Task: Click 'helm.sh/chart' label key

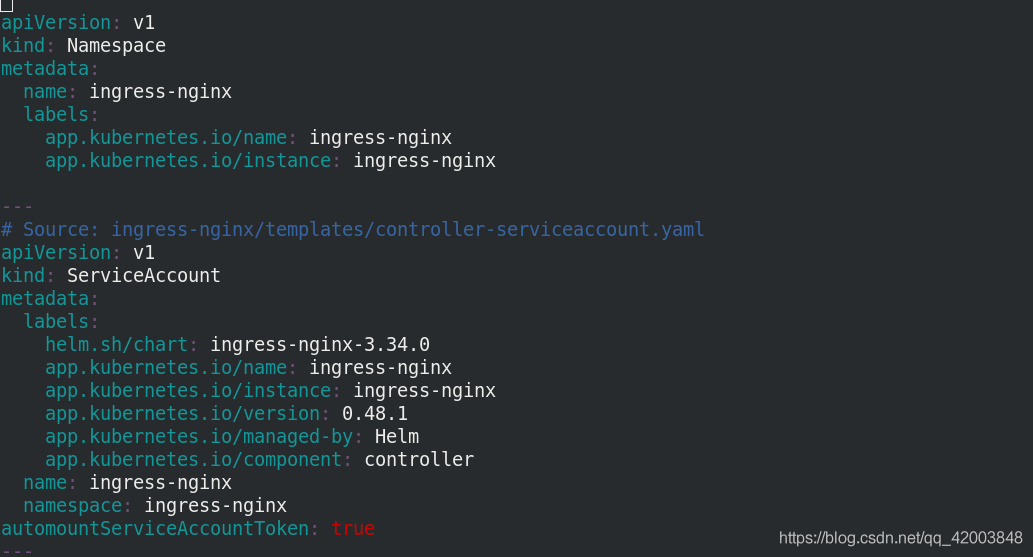Action: click(x=116, y=345)
